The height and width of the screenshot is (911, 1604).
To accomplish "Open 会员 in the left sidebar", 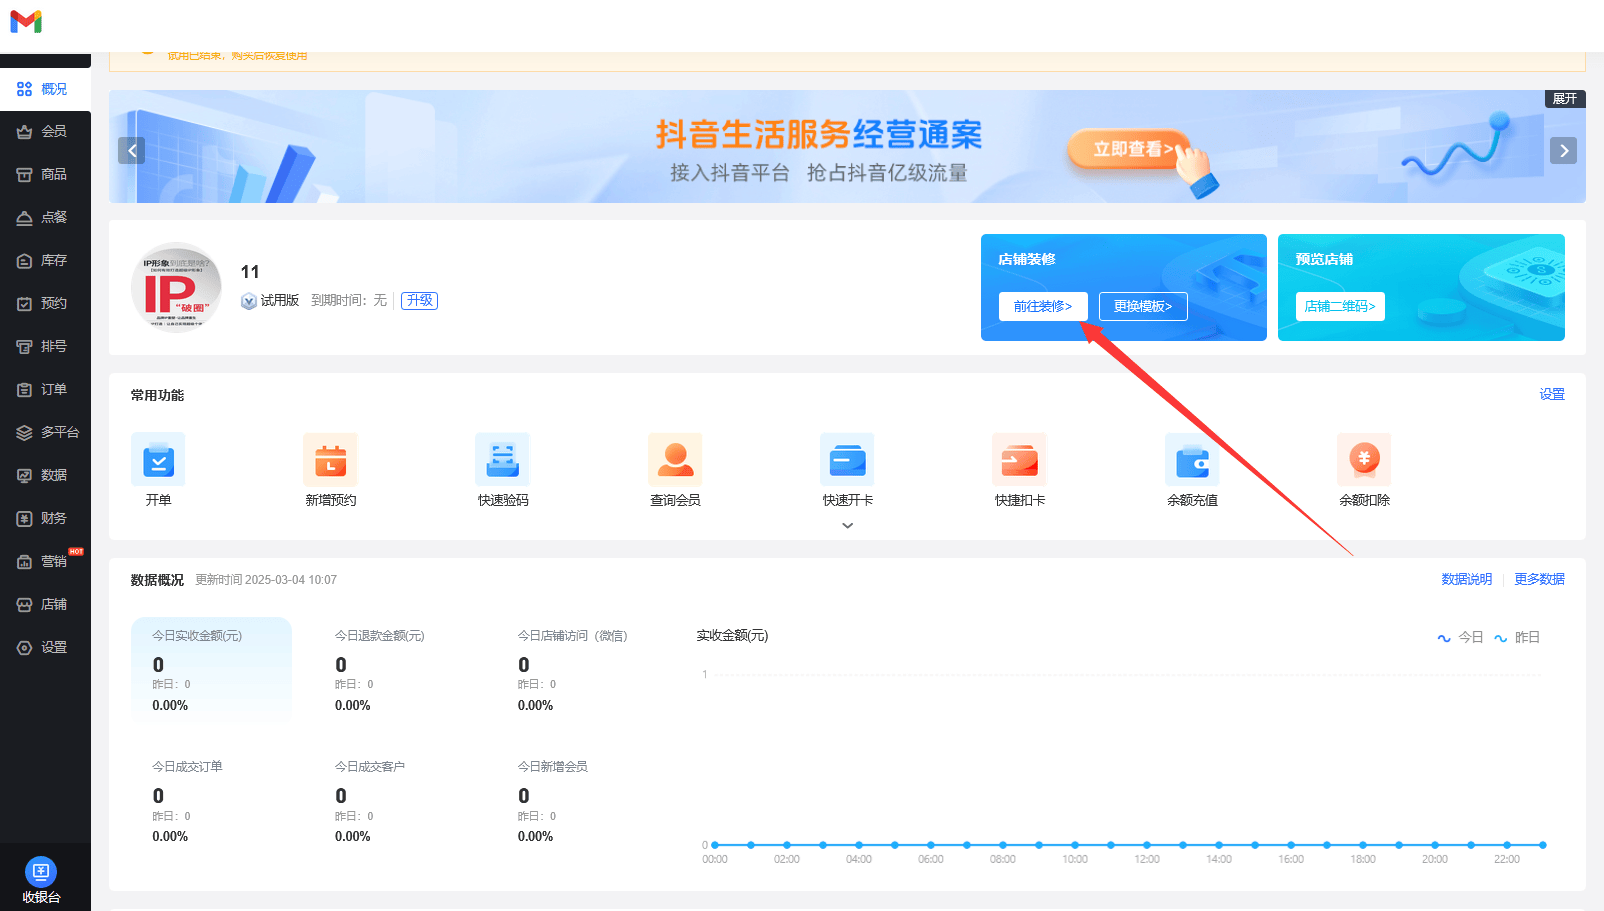I will 45,131.
